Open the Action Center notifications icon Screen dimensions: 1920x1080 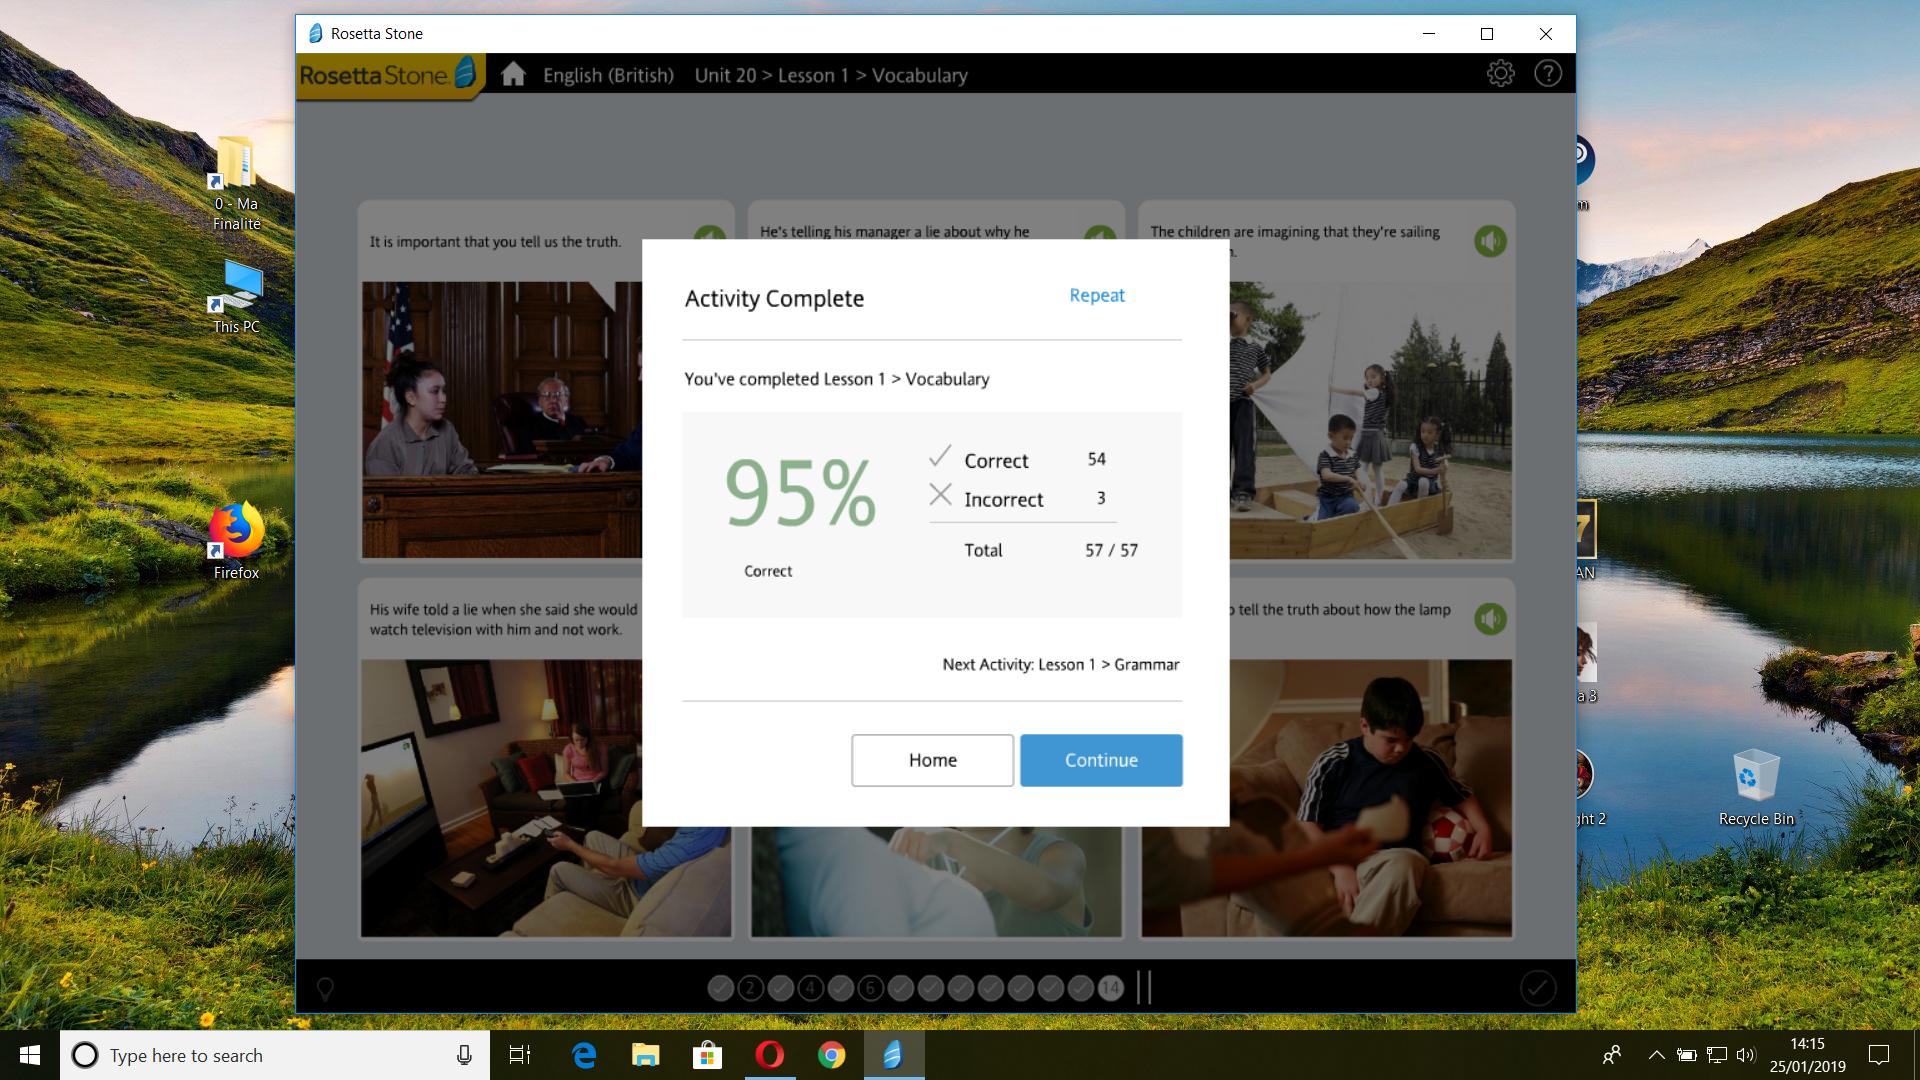1879,1055
